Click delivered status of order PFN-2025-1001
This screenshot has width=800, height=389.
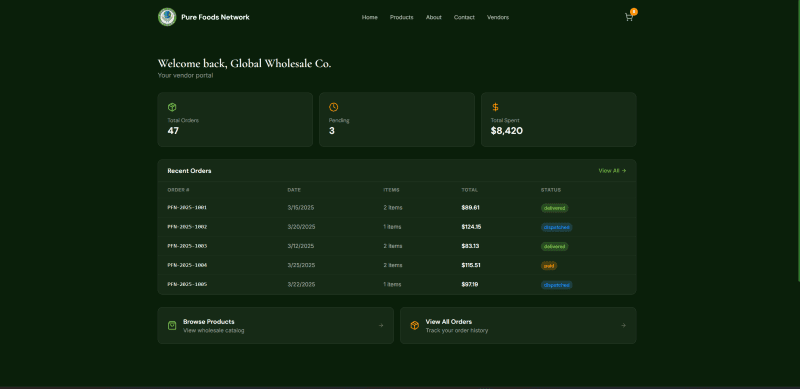point(555,208)
